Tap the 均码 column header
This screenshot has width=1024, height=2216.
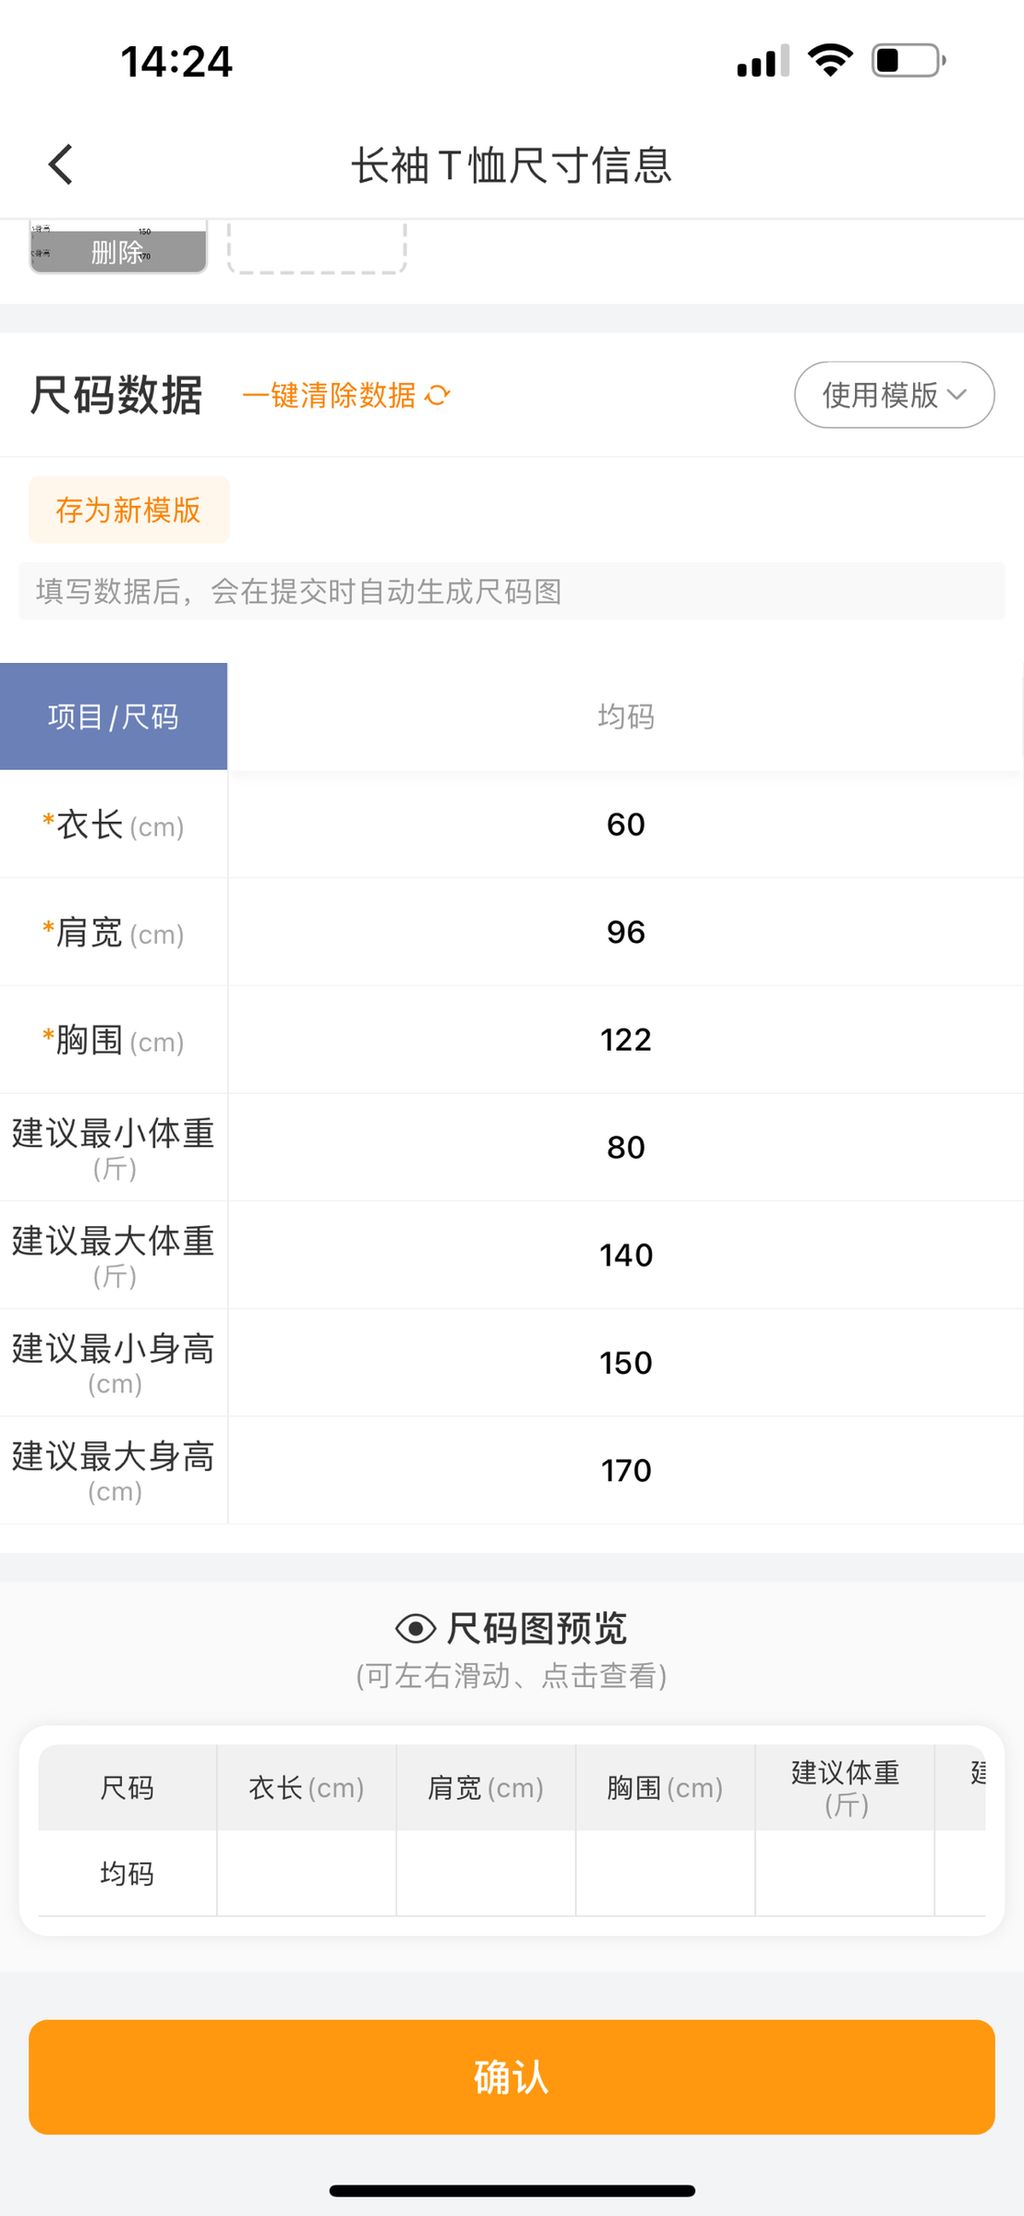point(626,717)
